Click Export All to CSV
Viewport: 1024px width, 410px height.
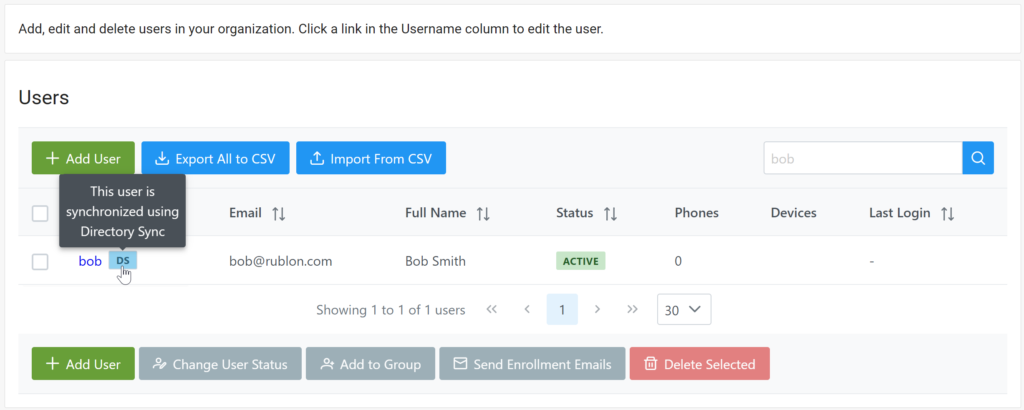[215, 158]
